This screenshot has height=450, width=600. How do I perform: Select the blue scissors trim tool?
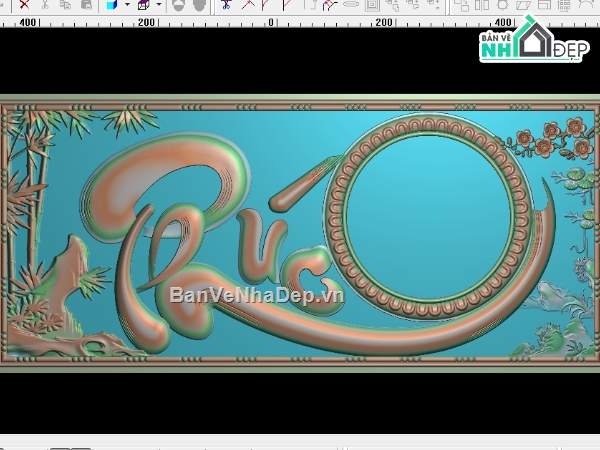click(x=226, y=5)
